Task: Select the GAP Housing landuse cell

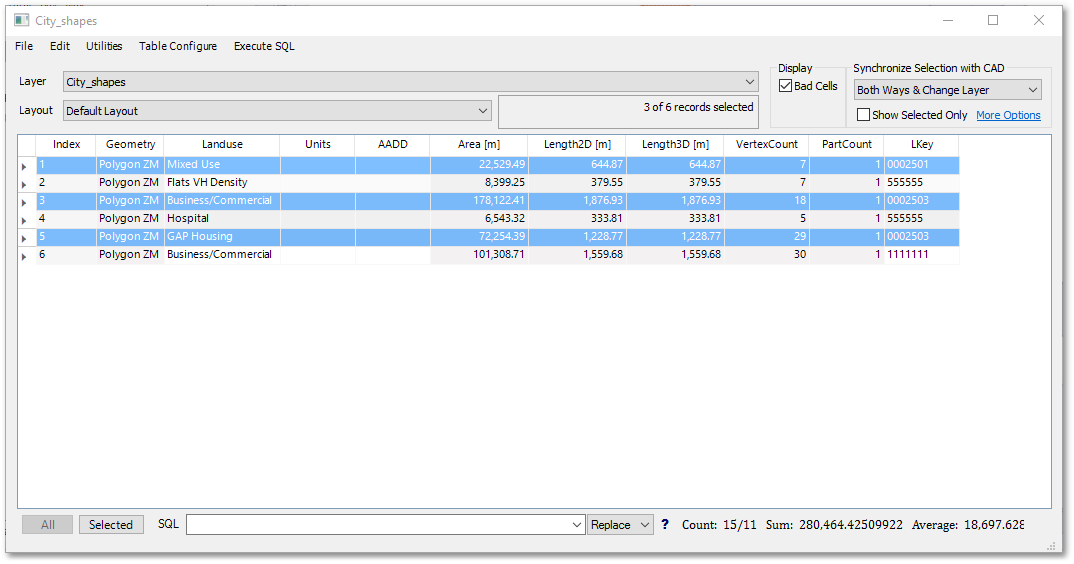Action: [222, 236]
